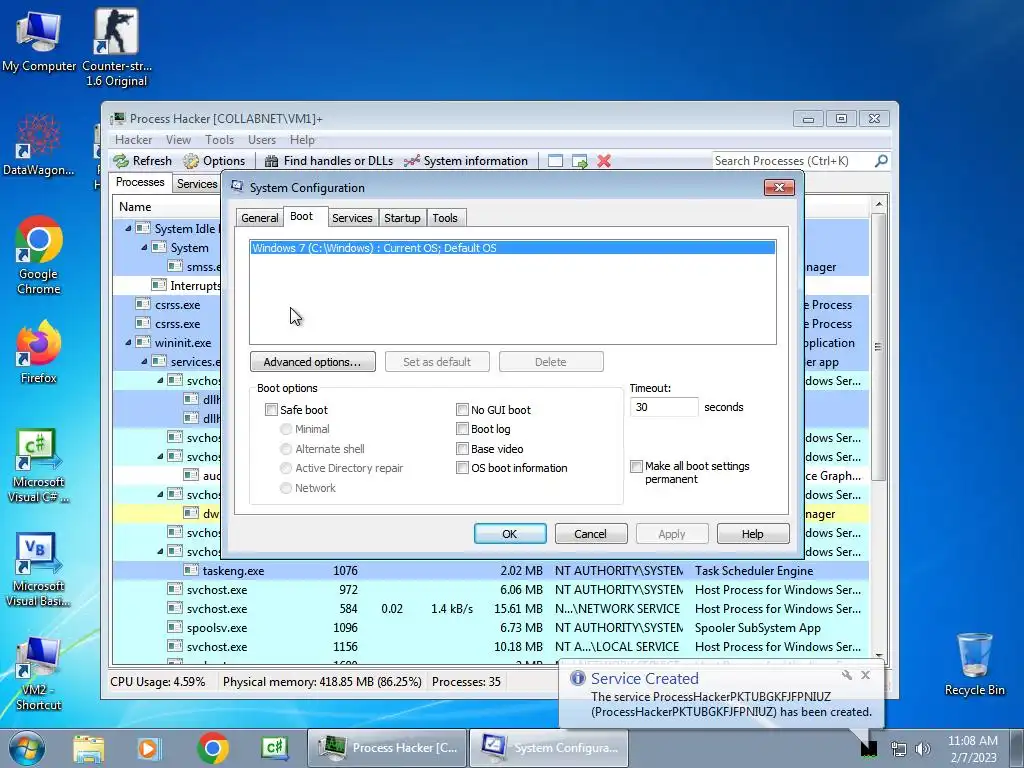Image resolution: width=1024 pixels, height=768 pixels.
Task: Check Make all boot settings permanent
Action: coord(636,466)
